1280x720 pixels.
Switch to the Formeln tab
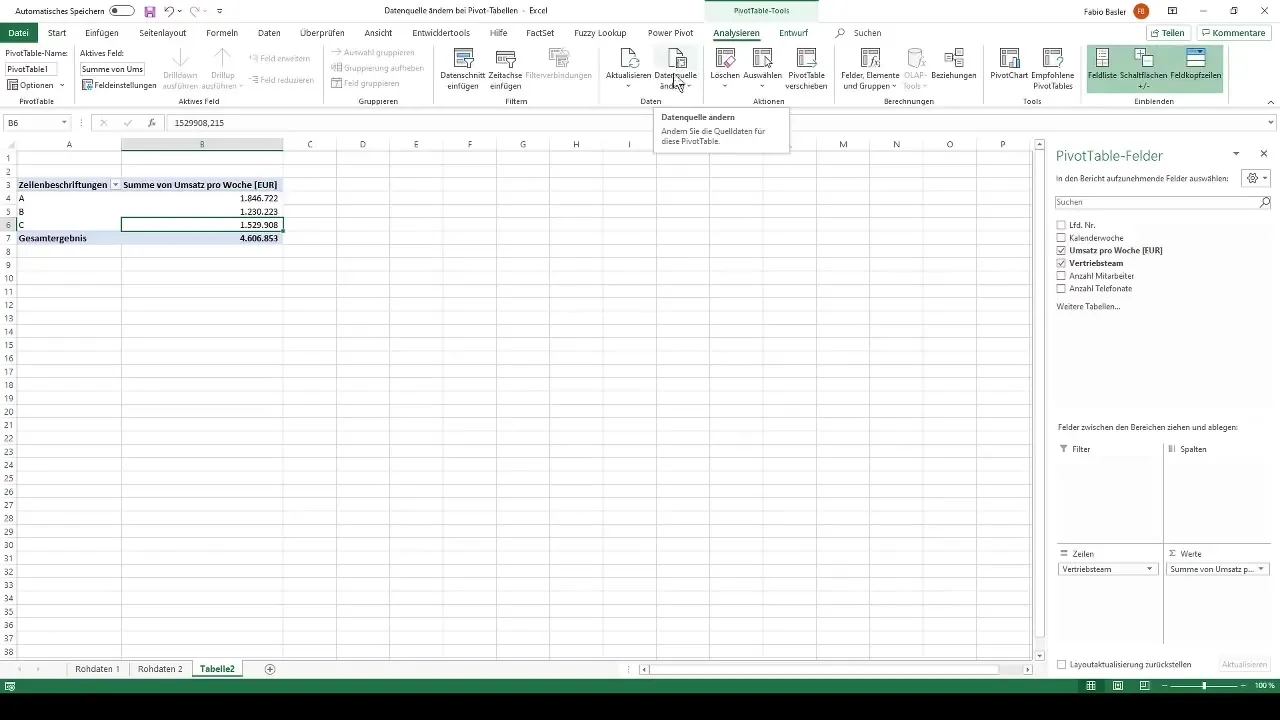click(x=222, y=33)
